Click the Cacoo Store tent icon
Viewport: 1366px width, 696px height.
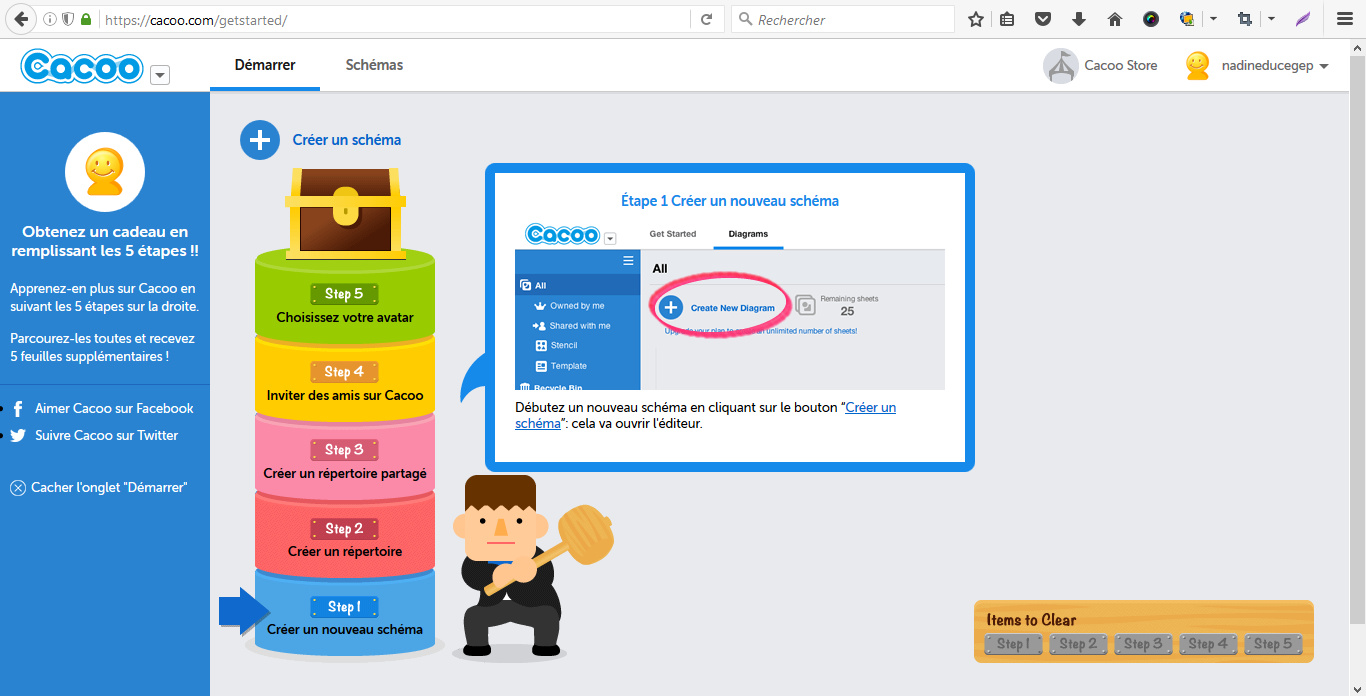coord(1060,66)
